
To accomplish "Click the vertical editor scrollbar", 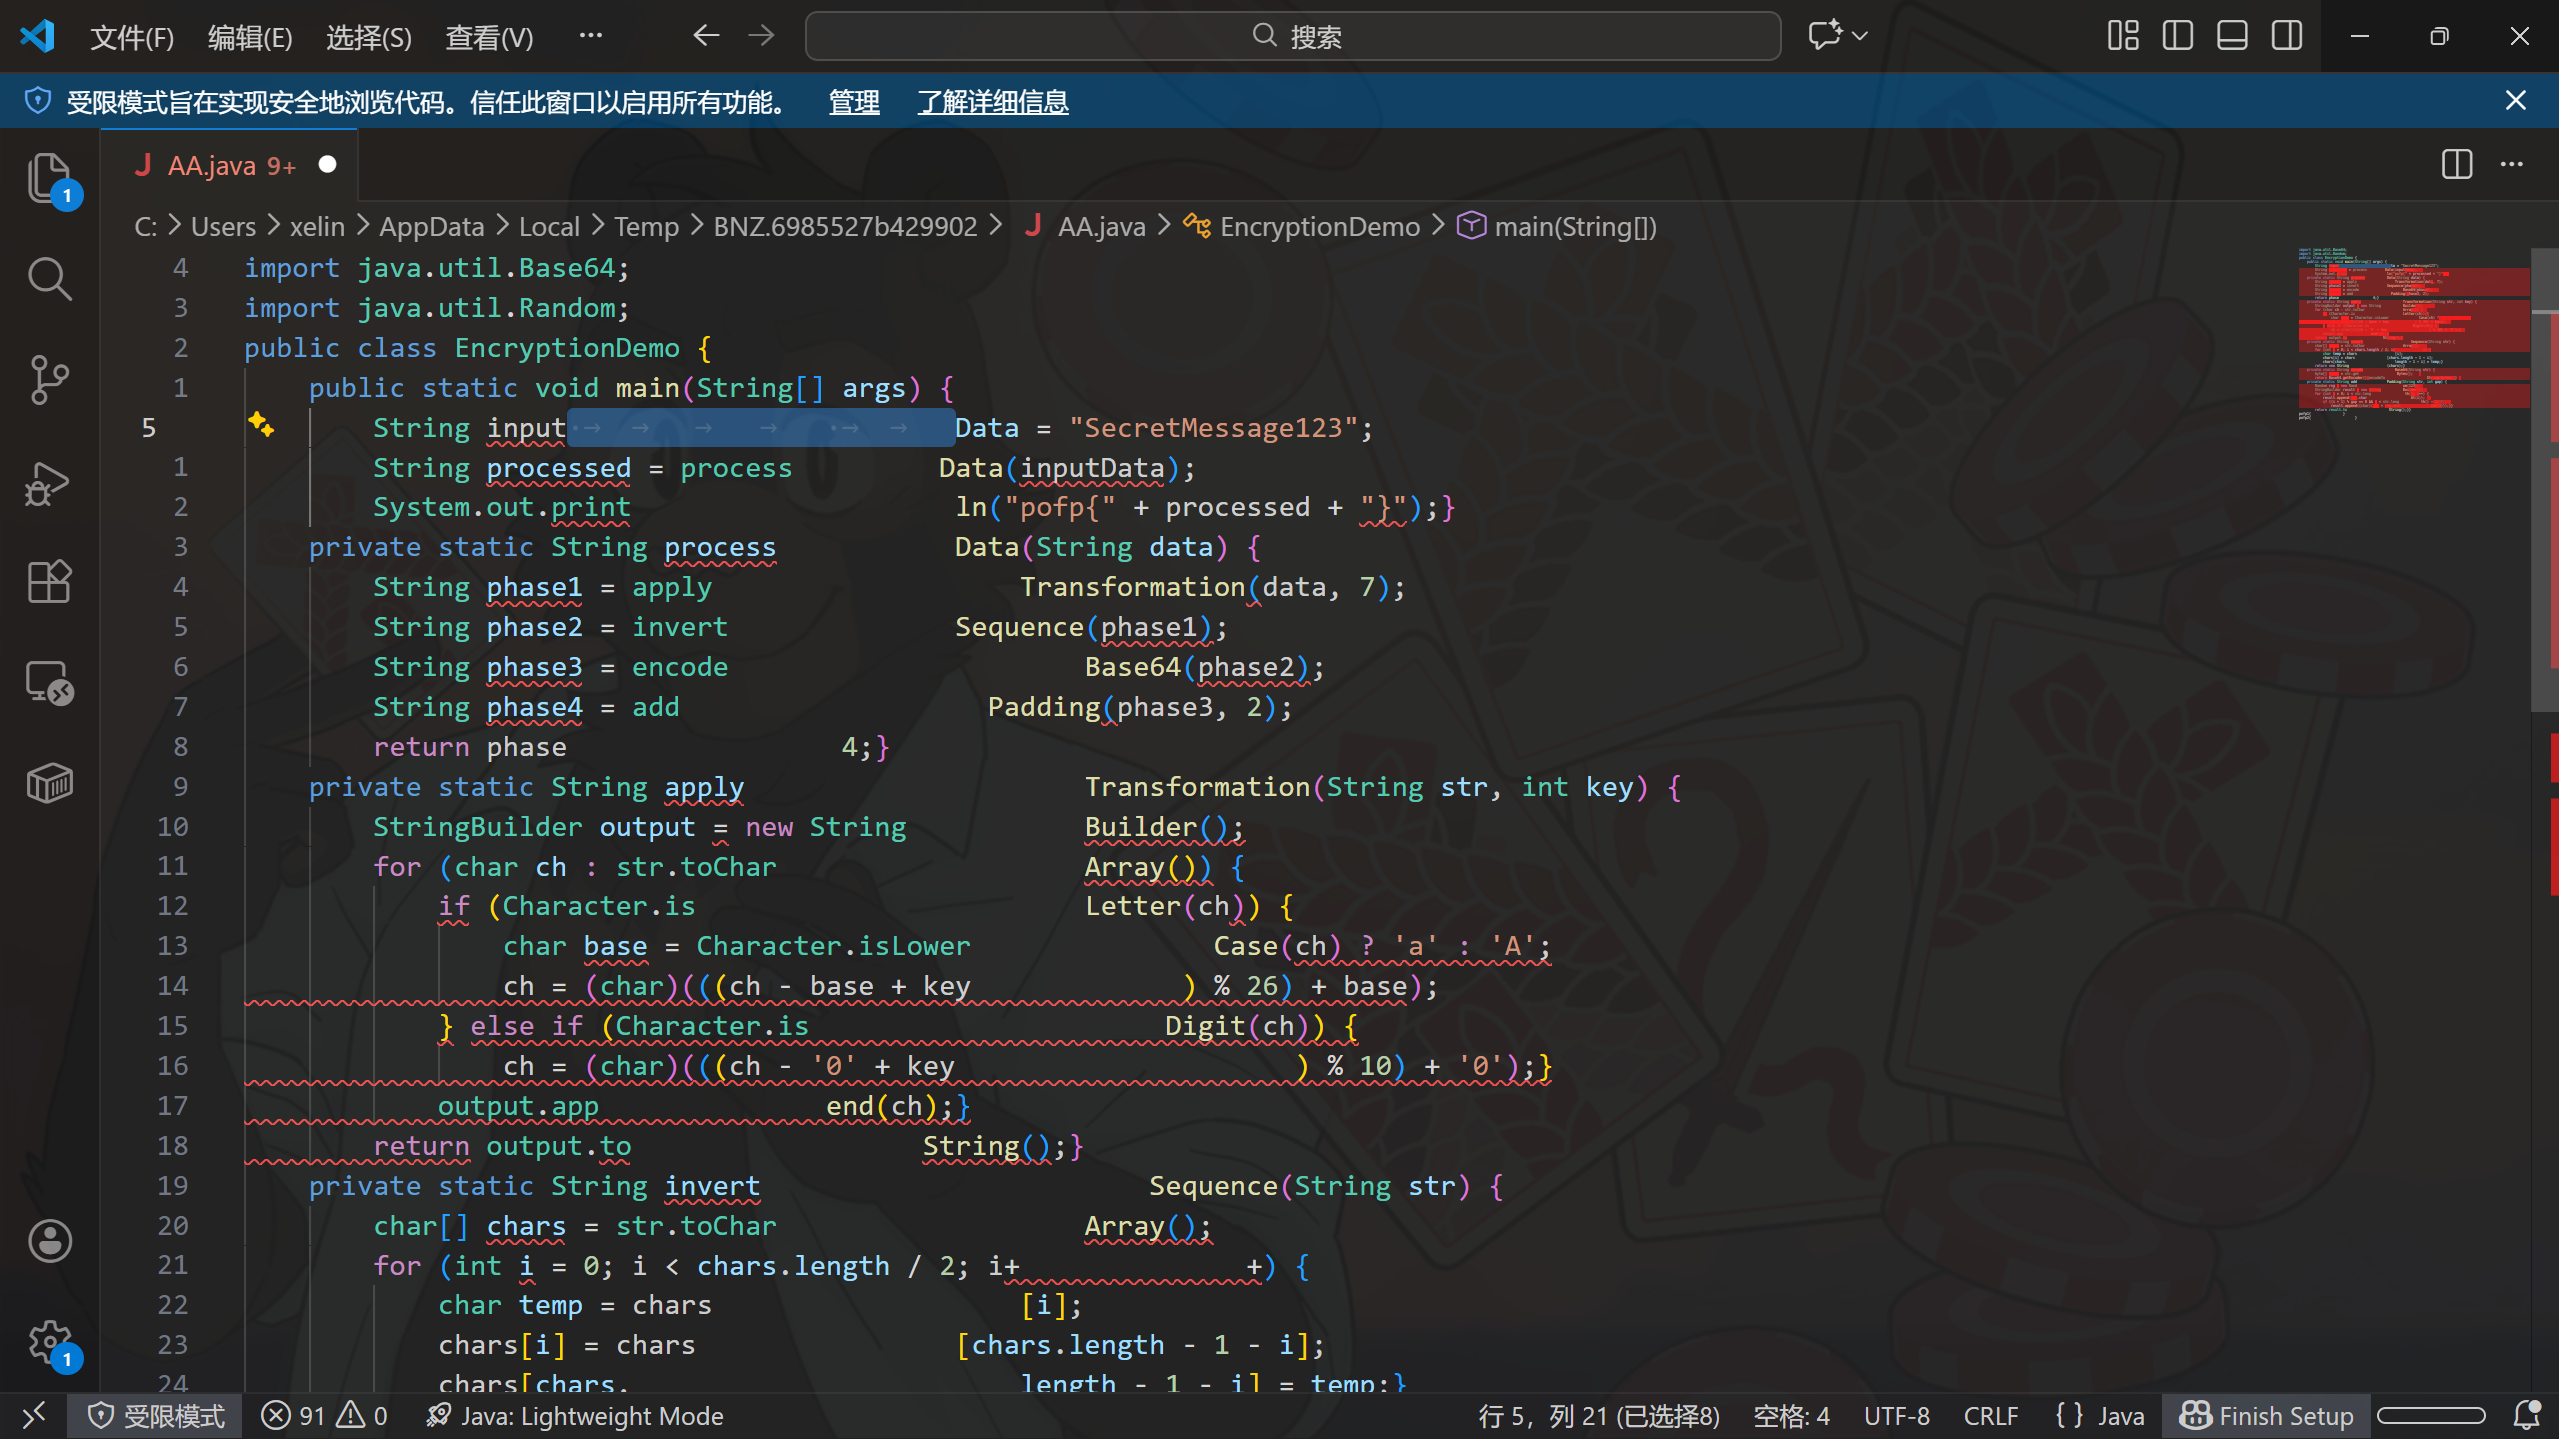I will click(2544, 480).
